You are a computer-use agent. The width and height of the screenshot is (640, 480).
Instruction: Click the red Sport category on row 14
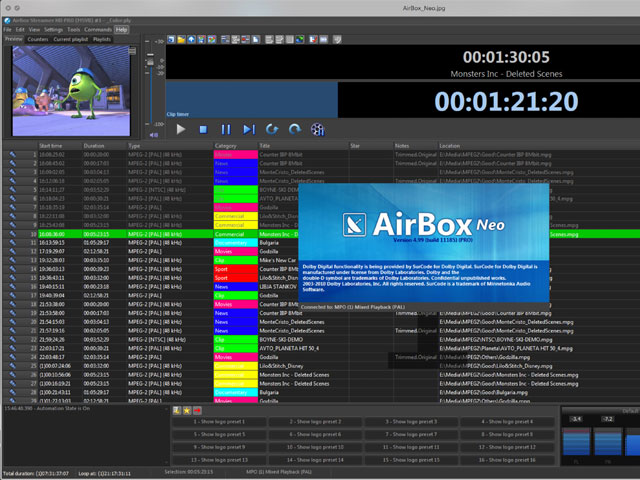[236, 269]
